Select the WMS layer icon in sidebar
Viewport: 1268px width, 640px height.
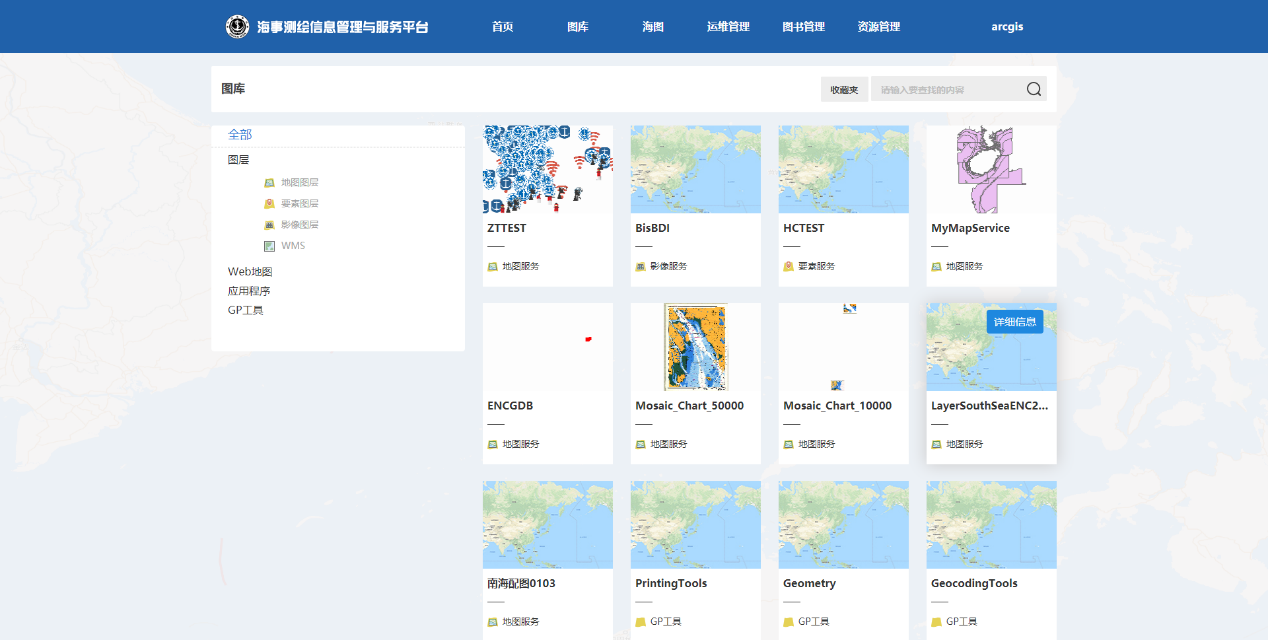269,246
